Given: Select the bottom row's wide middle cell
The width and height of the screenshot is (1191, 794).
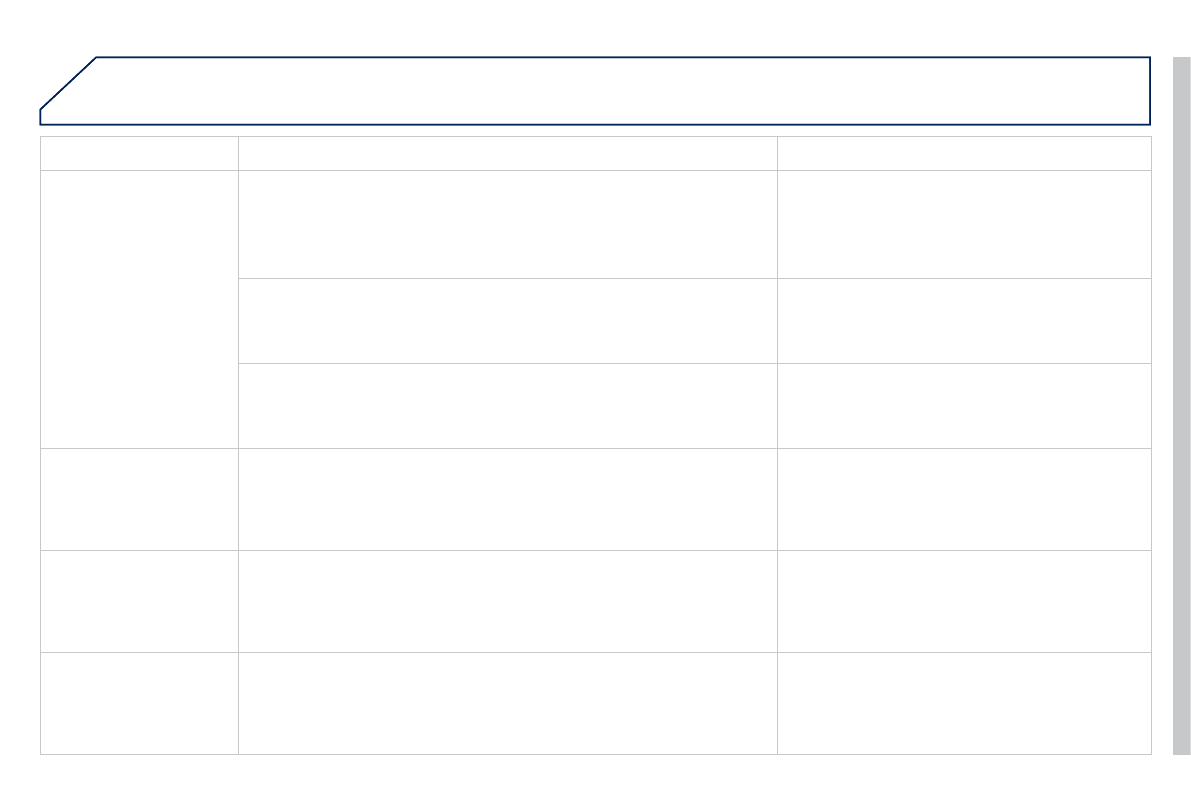Looking at the screenshot, I should point(507,703).
